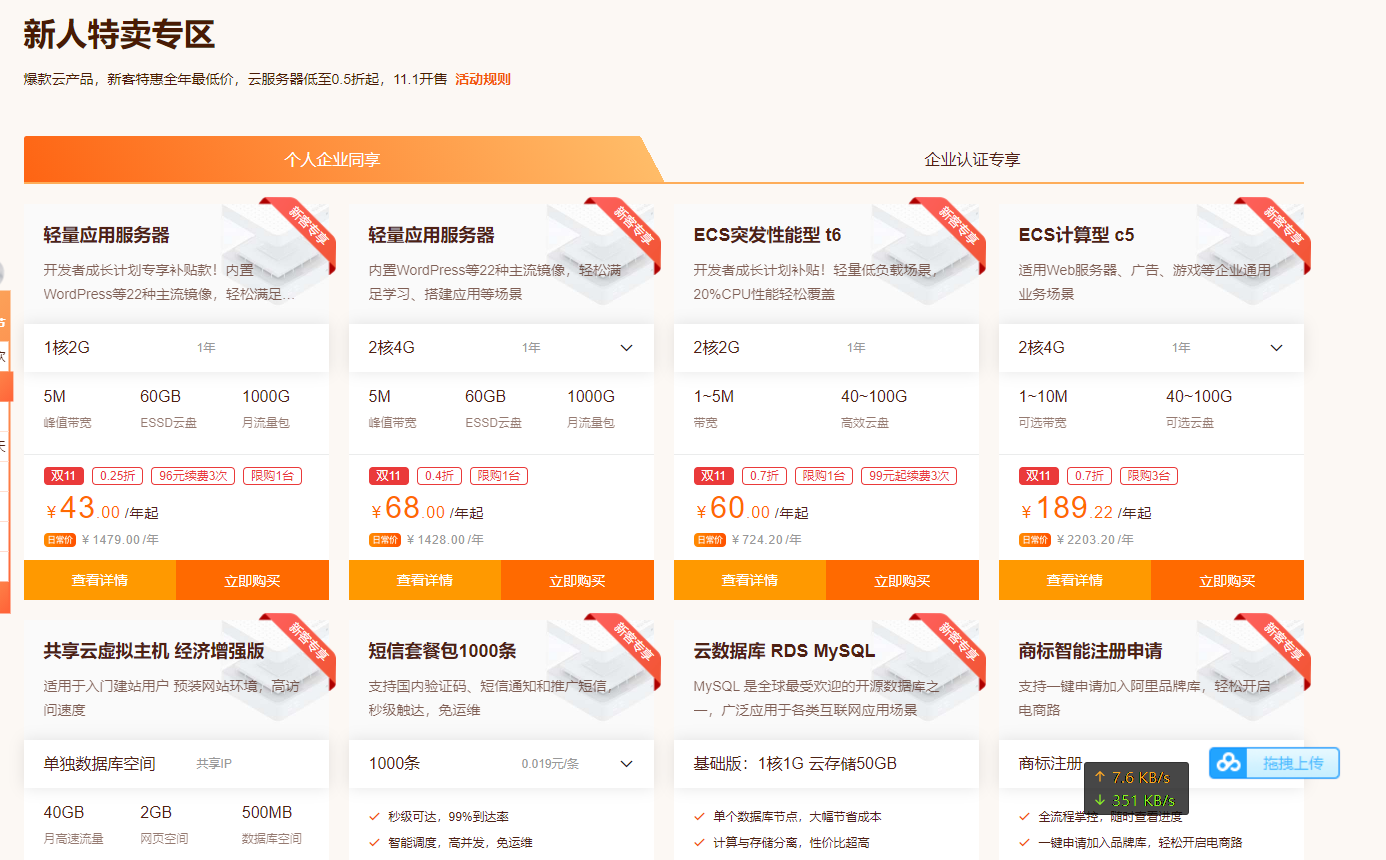Open the 活动规则 link
This screenshot has width=1386, height=860.
point(483,79)
